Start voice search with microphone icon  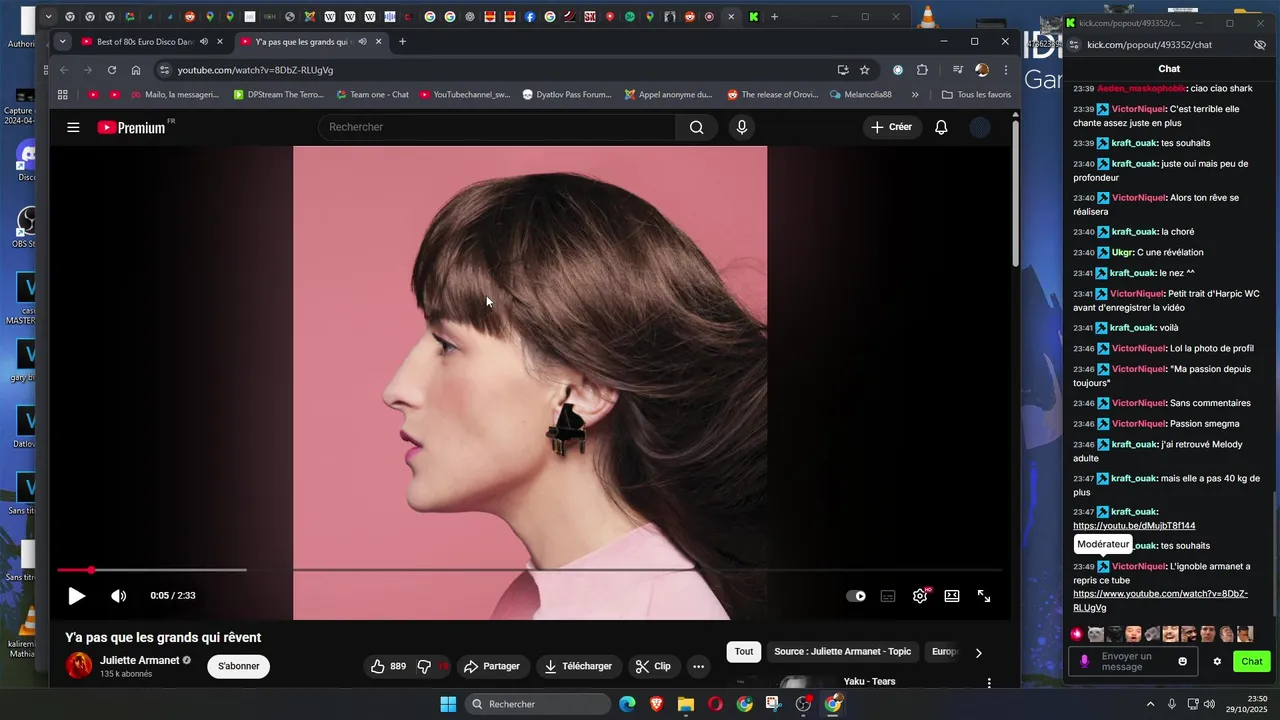click(x=741, y=127)
